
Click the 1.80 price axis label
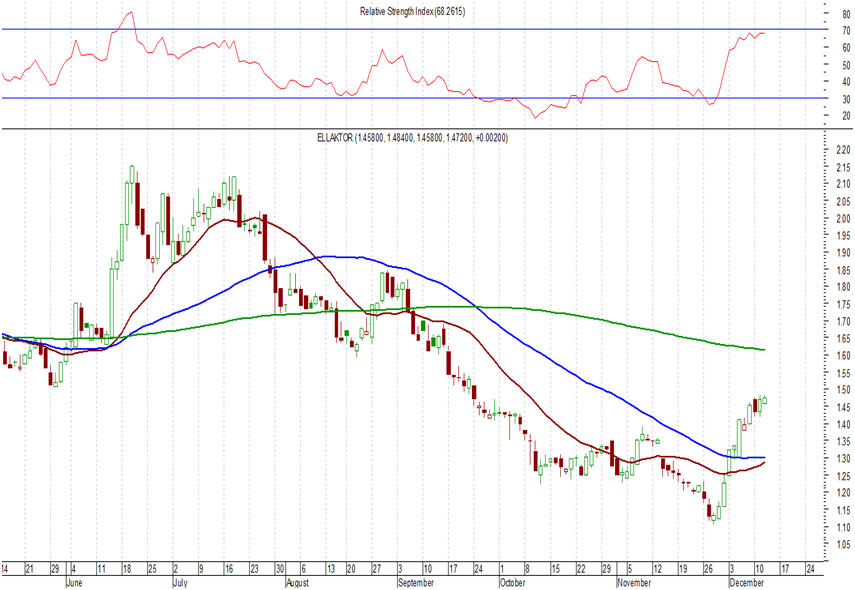[x=843, y=287]
